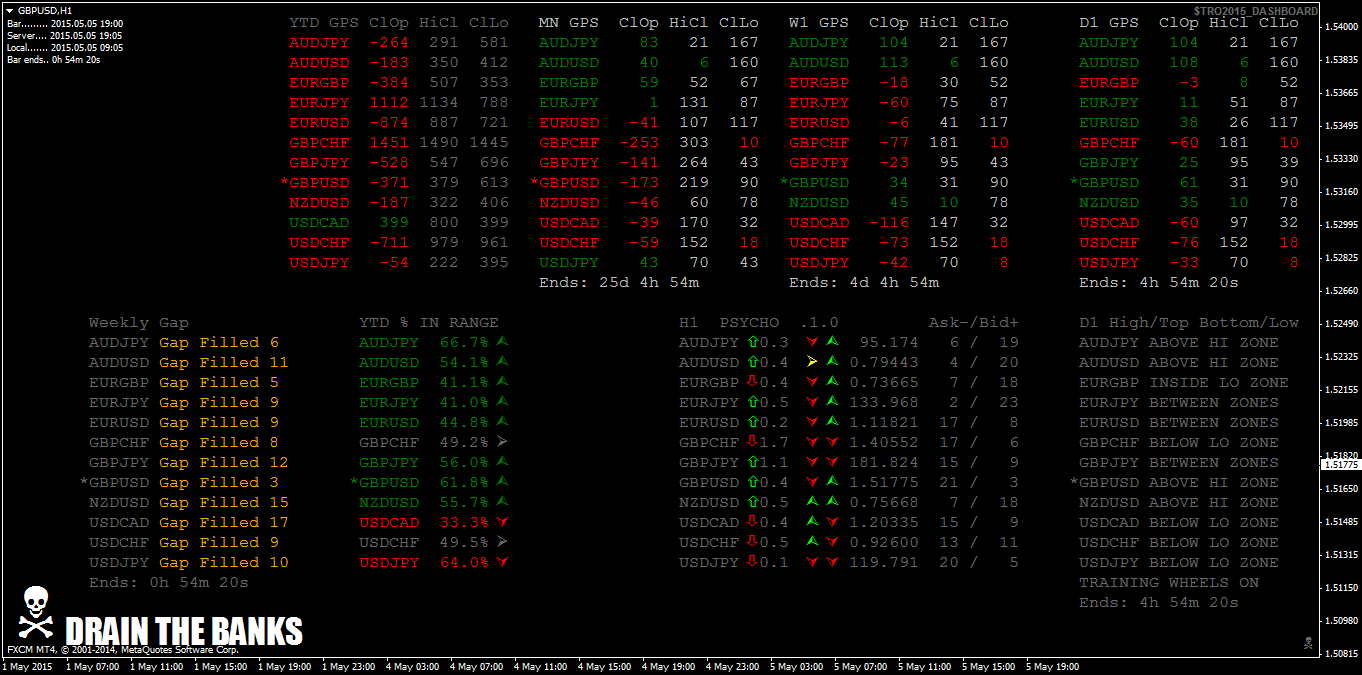This screenshot has width=1362, height=675.
Task: Click 'GBPJPY BETWEEN ZONES' row
Action: pos(1179,462)
